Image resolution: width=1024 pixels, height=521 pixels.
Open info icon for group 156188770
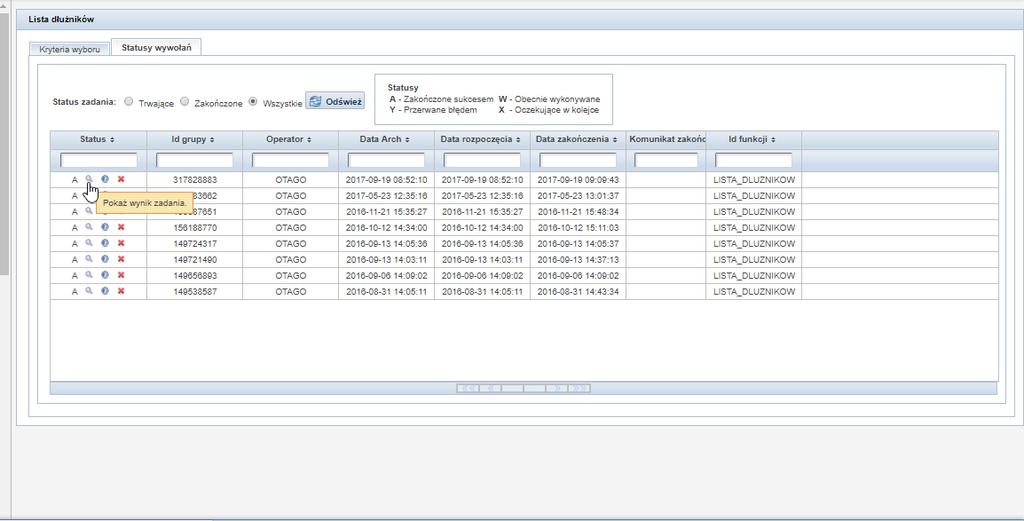tap(104, 227)
